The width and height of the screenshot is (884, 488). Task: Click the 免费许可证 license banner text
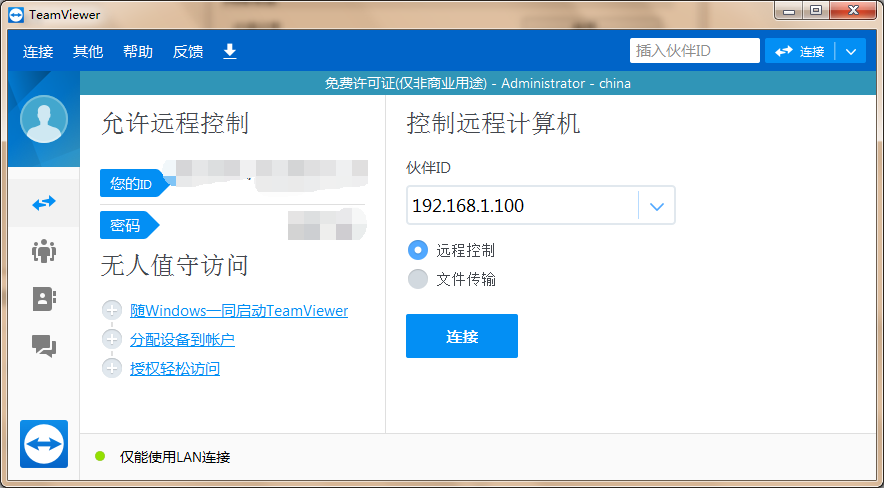click(478, 83)
